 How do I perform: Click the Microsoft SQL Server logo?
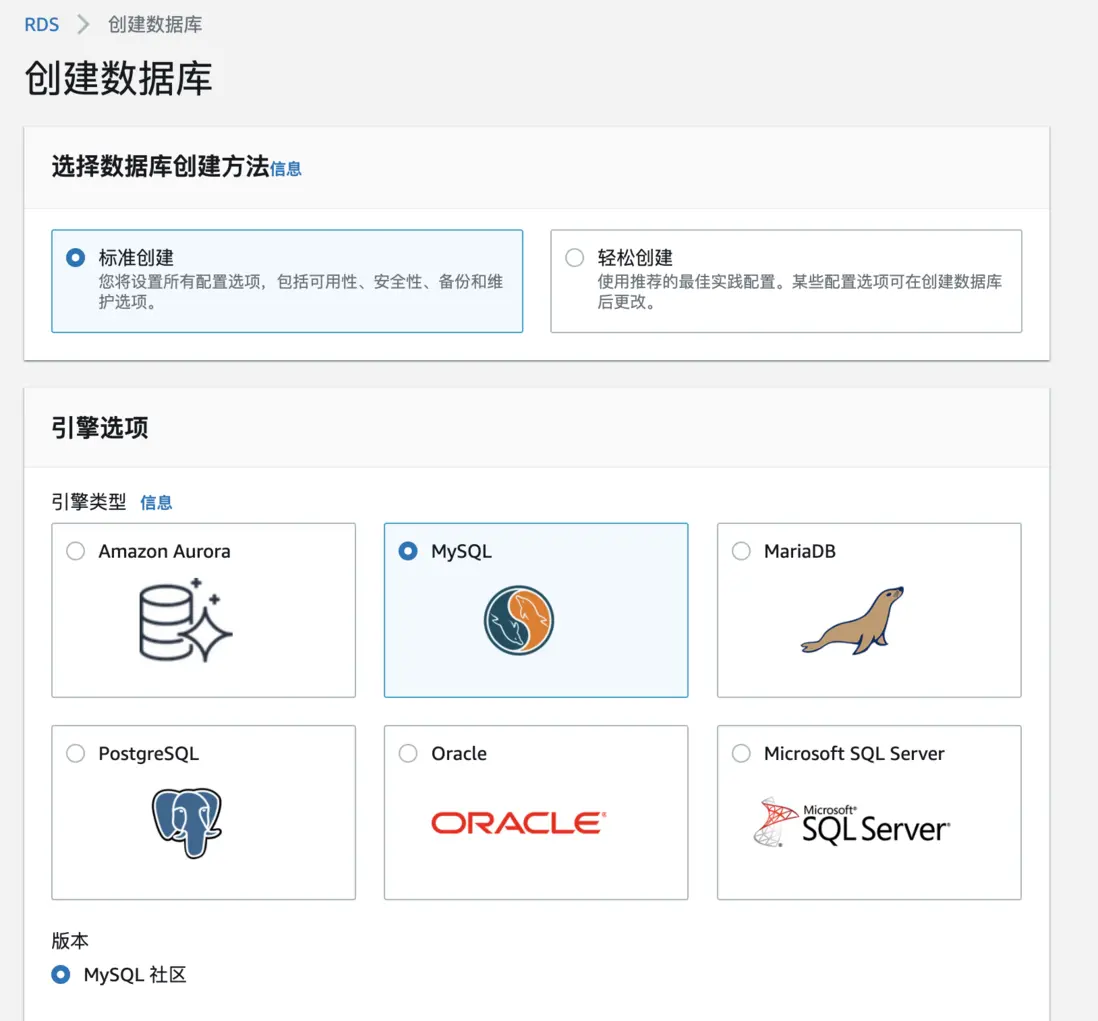(x=852, y=823)
